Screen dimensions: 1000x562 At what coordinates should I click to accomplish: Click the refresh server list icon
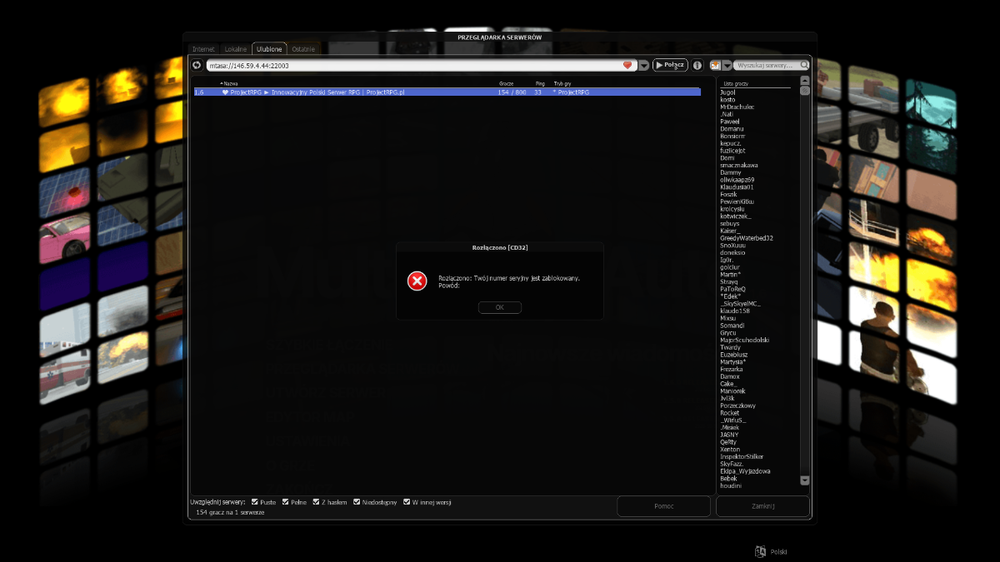(197, 65)
